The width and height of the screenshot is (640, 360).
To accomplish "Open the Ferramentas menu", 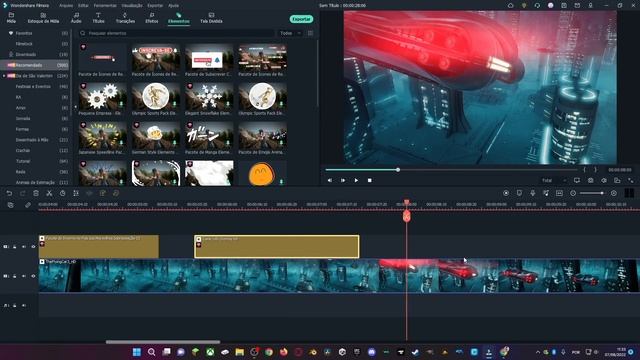I will pos(105,6).
